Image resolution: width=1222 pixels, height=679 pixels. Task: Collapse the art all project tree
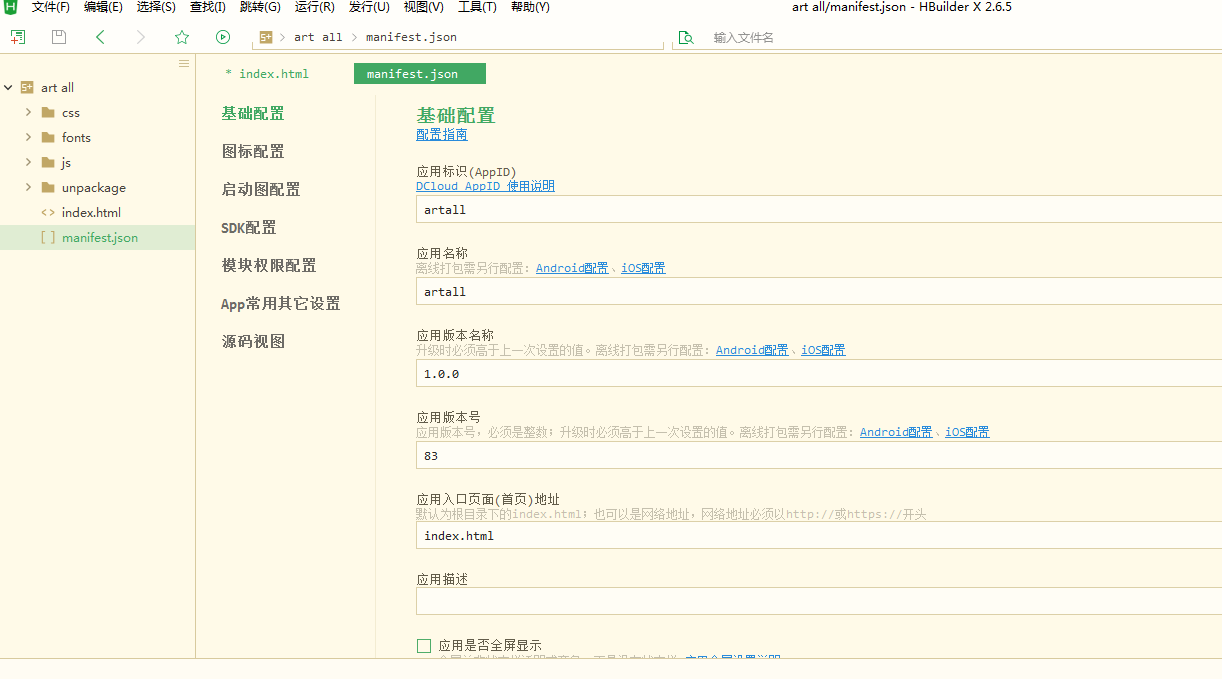(x=10, y=87)
